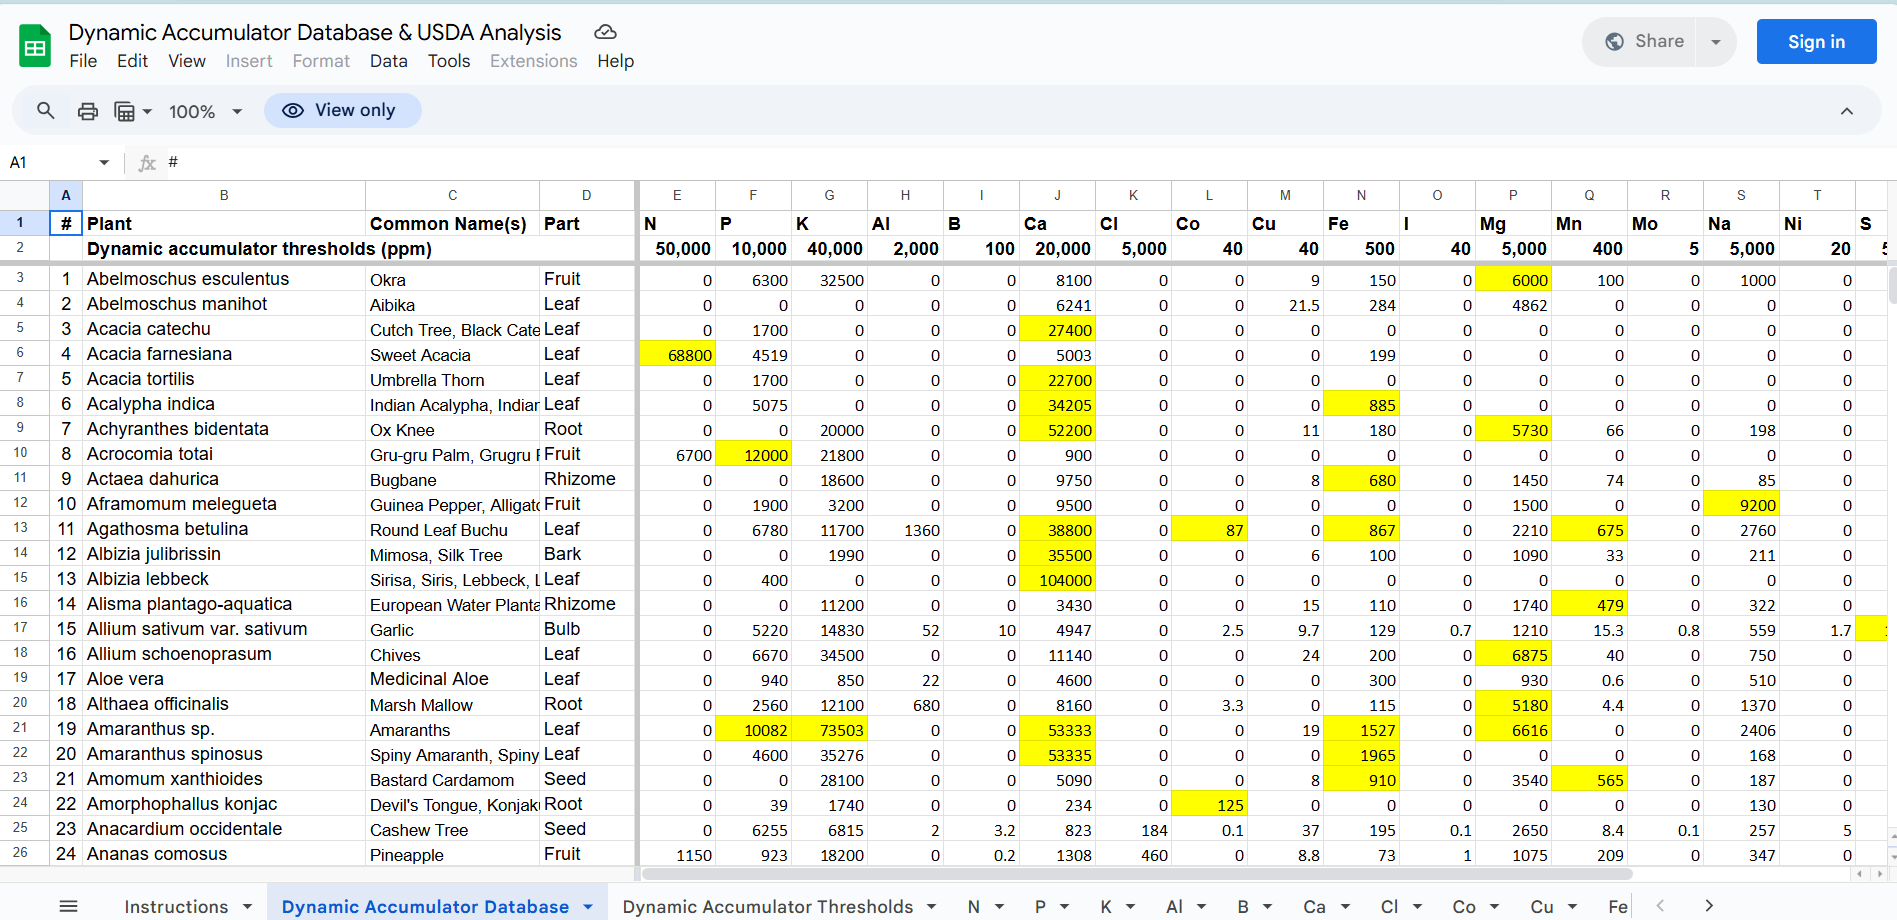
Task: Click the View only mode indicator
Action: [342, 110]
